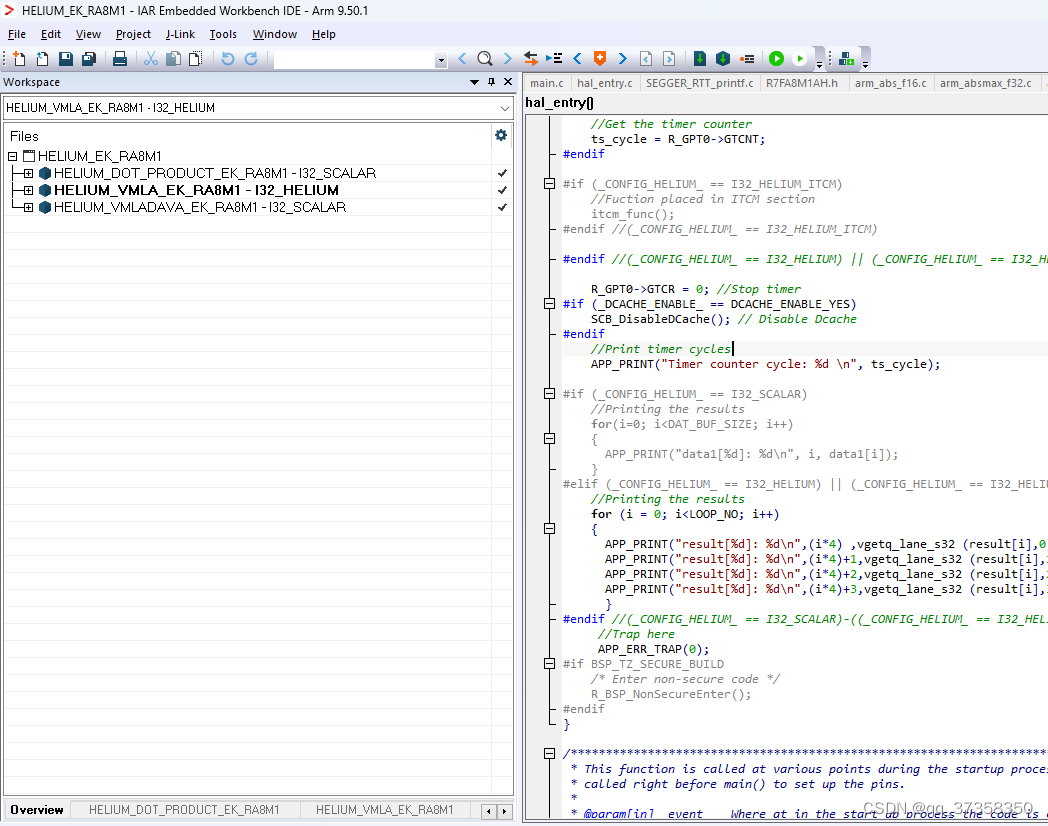The image size is (1048, 826).
Task: Cut selection with the scissors icon
Action: [x=151, y=59]
